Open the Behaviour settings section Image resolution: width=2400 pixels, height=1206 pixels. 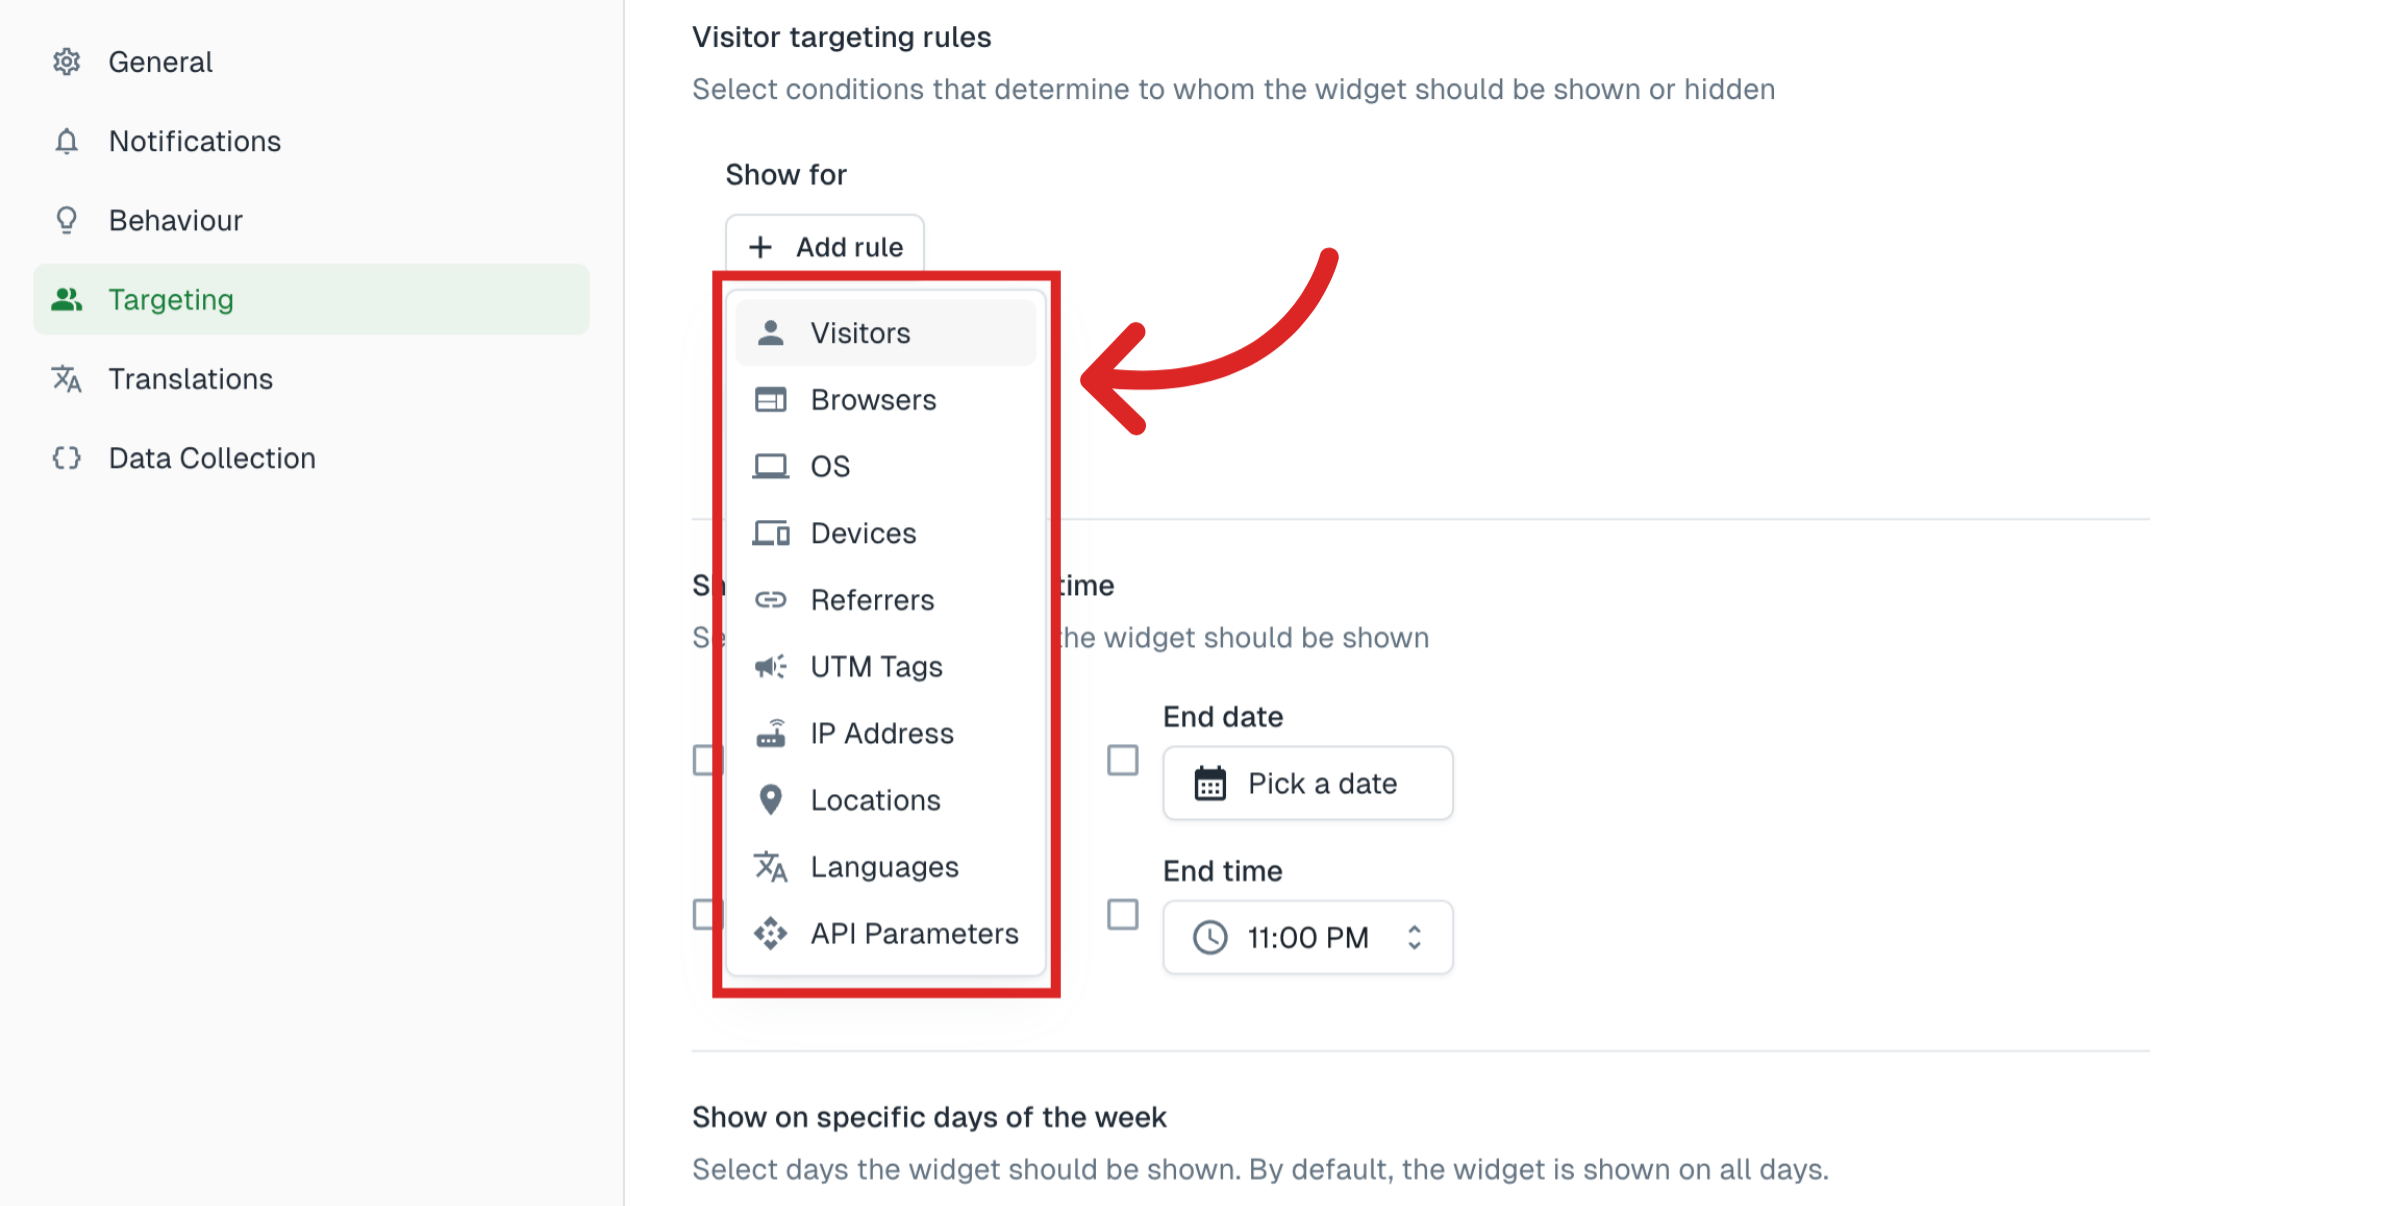coord(176,220)
